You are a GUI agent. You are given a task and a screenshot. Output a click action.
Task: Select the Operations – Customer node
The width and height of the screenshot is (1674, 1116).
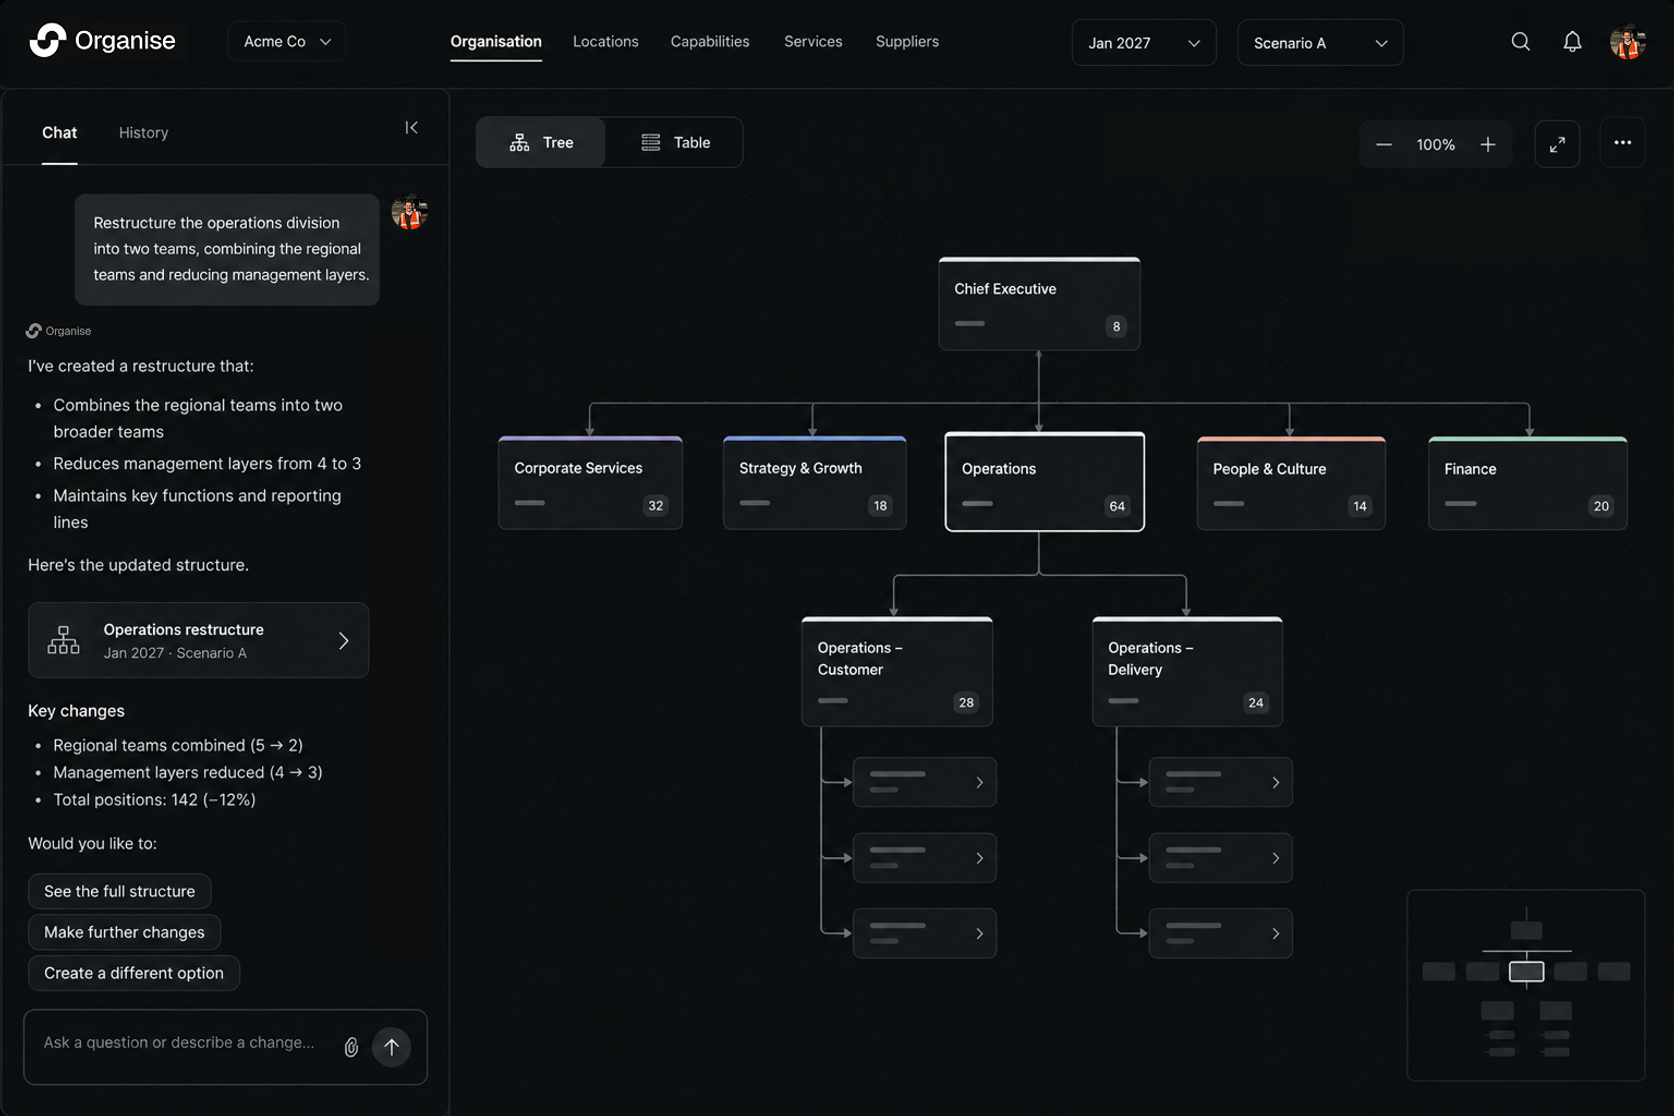point(897,672)
